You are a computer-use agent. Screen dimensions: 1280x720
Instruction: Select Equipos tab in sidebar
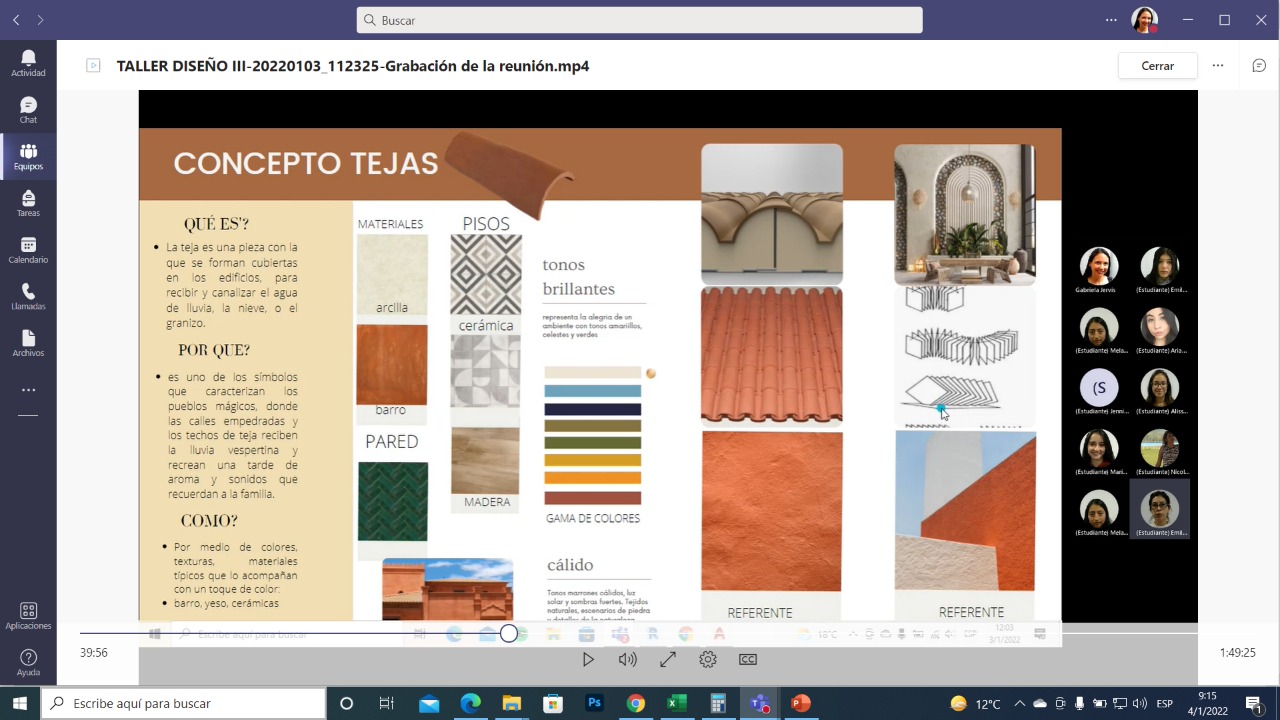(28, 157)
